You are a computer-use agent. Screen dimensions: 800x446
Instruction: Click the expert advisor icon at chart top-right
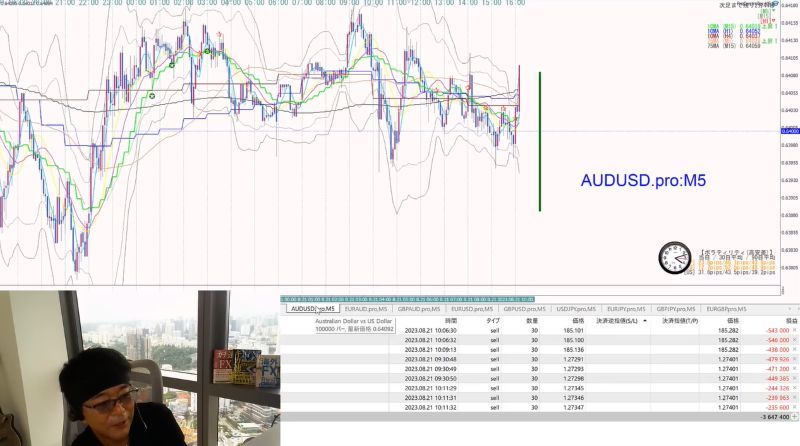pos(774,5)
